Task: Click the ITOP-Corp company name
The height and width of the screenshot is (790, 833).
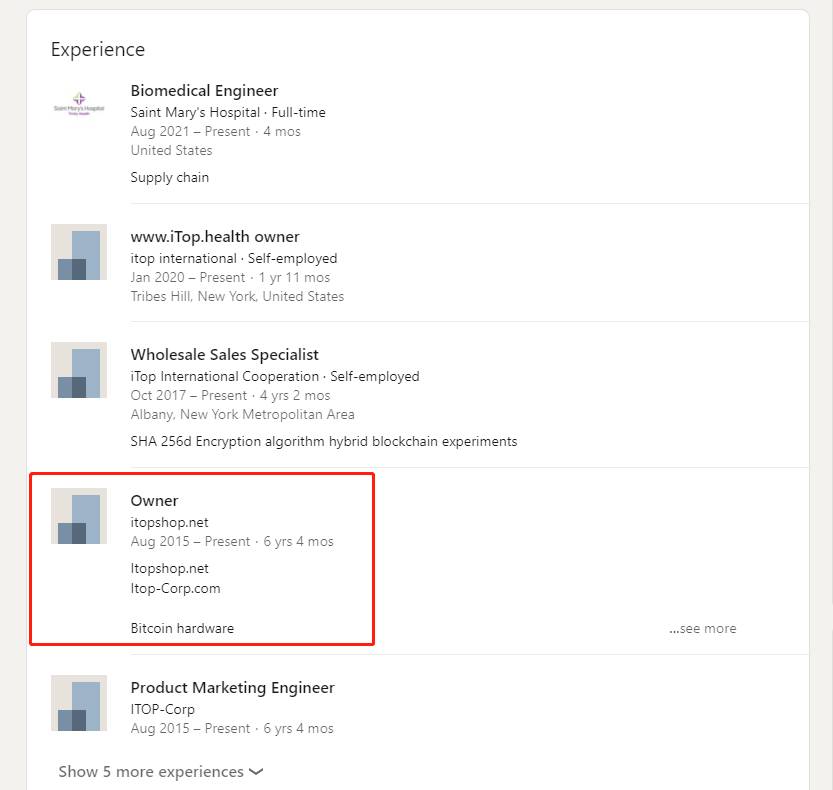Action: click(x=162, y=709)
